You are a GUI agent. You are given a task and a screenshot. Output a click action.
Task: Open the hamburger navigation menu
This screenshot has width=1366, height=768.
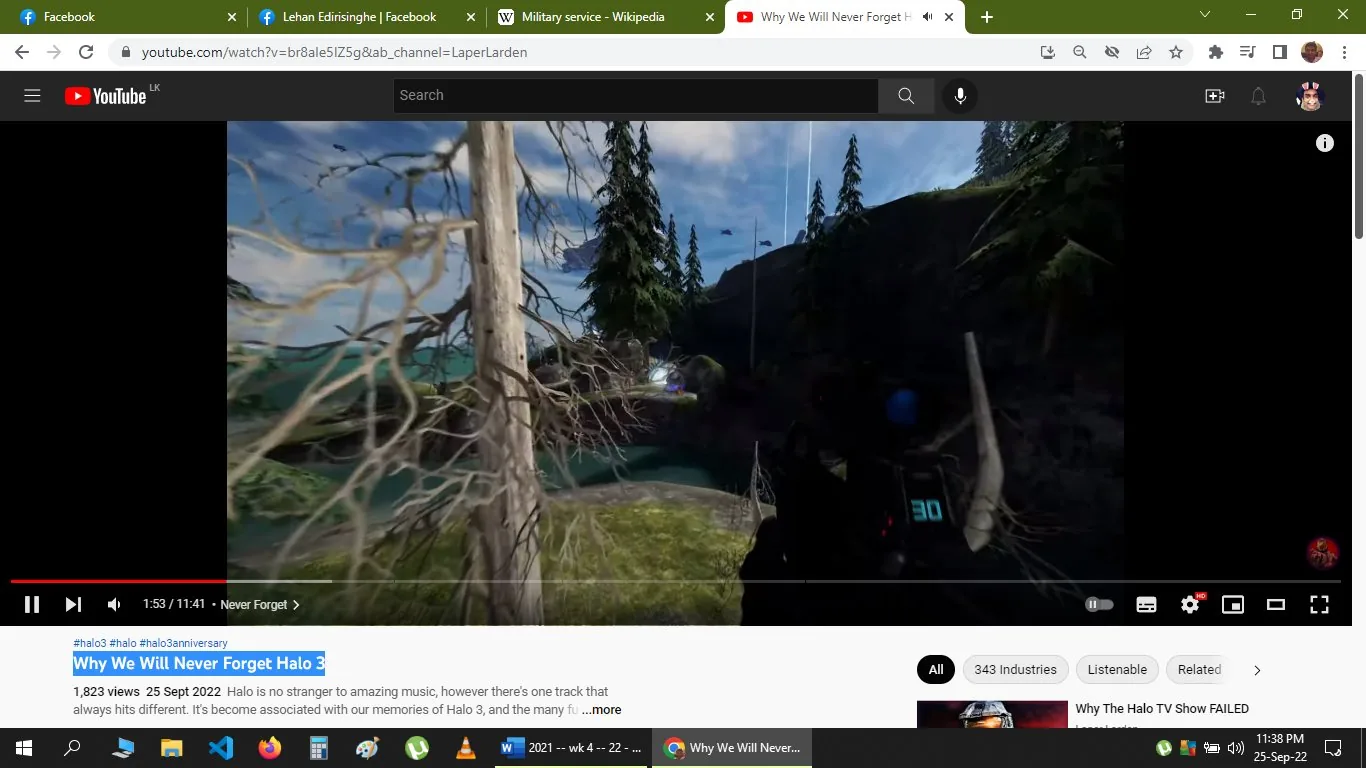tap(32, 95)
